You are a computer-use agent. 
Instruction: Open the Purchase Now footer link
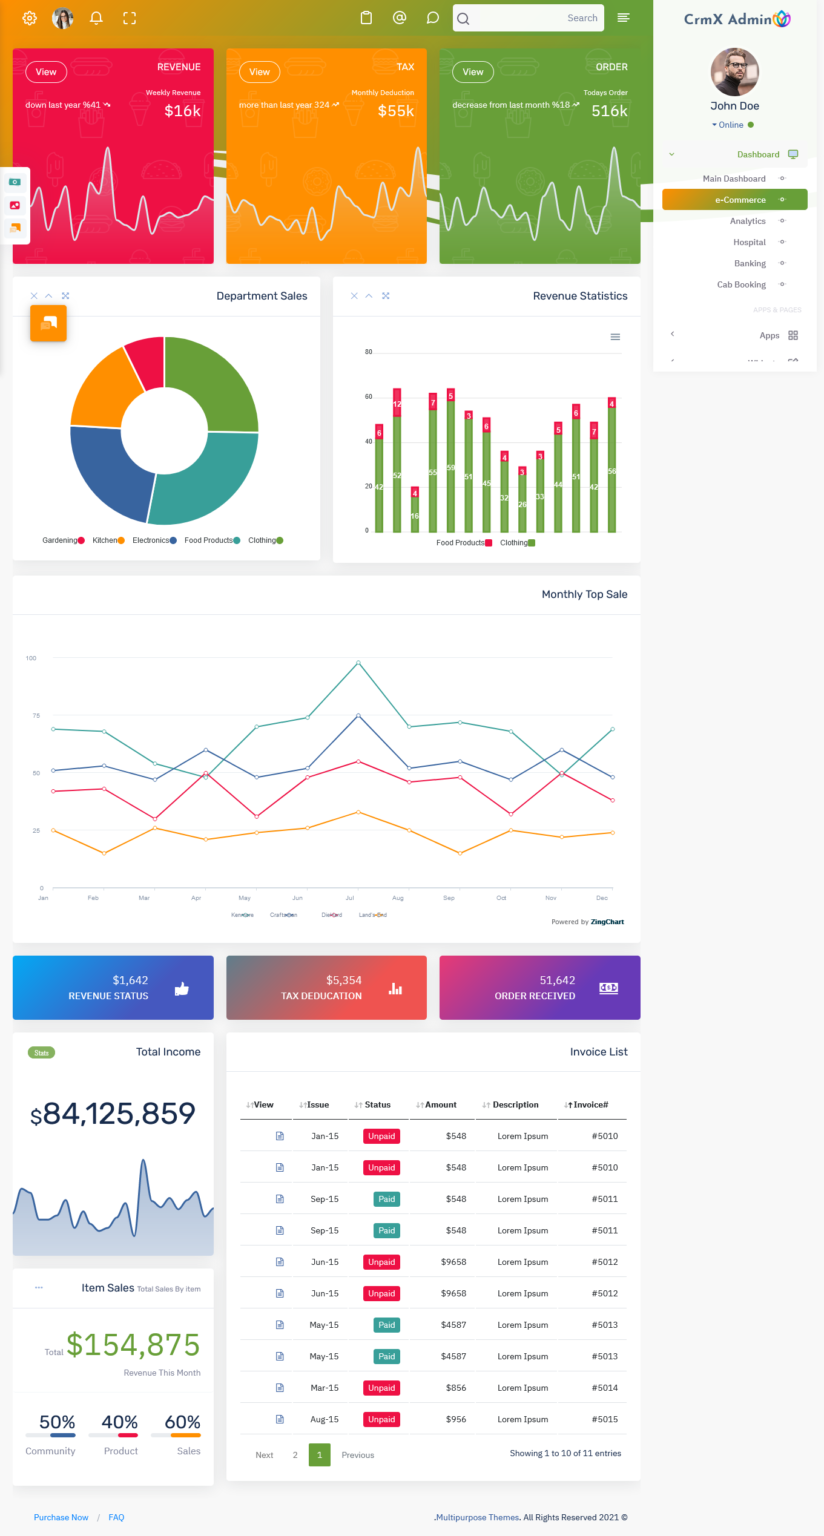pyautogui.click(x=61, y=1517)
